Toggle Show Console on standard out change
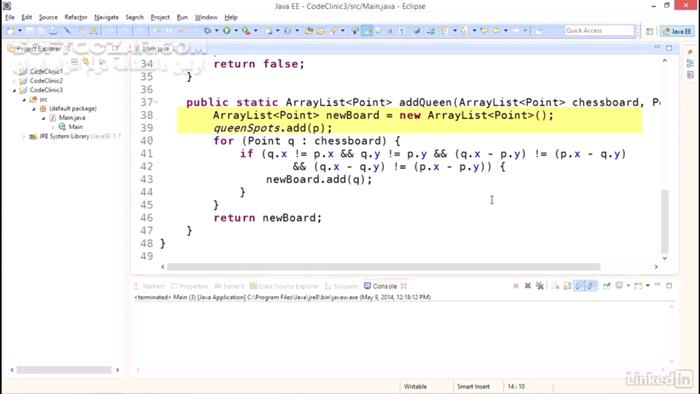Screen dimensions: 700x394 pyautogui.click(x=579, y=286)
